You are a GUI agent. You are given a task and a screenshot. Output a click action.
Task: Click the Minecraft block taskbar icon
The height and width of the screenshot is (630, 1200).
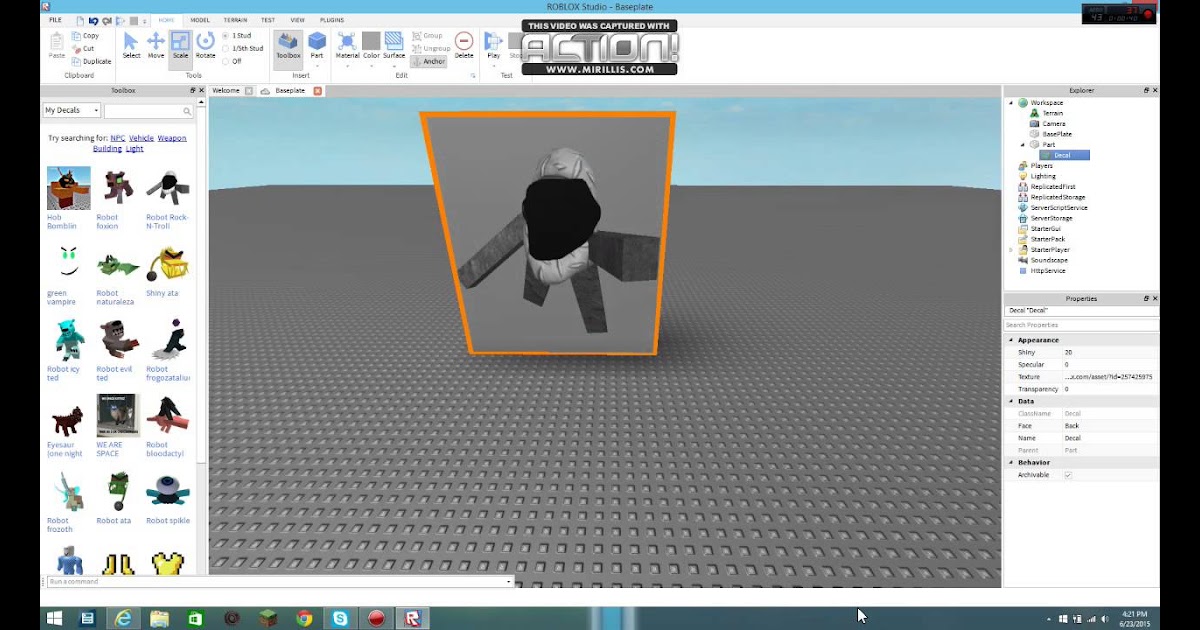coord(268,618)
